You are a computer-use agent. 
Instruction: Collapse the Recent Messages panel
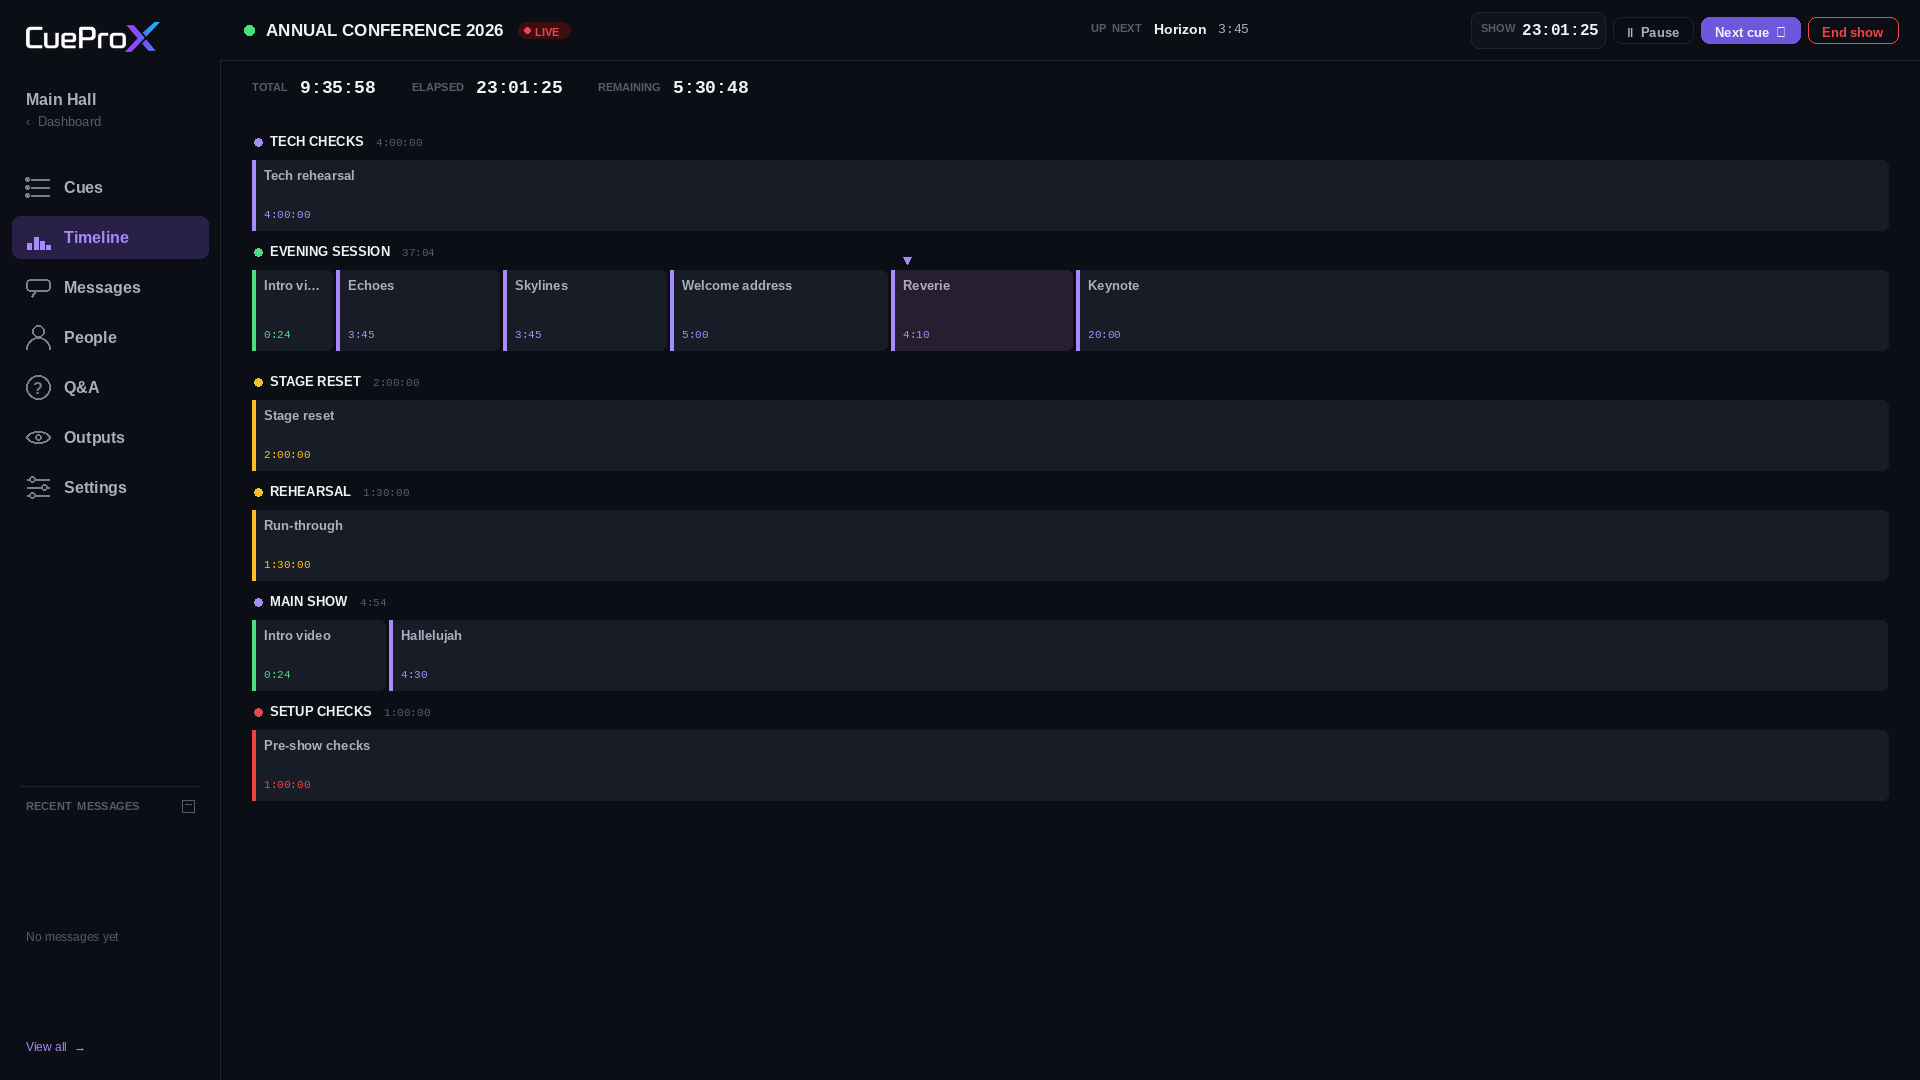[x=188, y=806]
